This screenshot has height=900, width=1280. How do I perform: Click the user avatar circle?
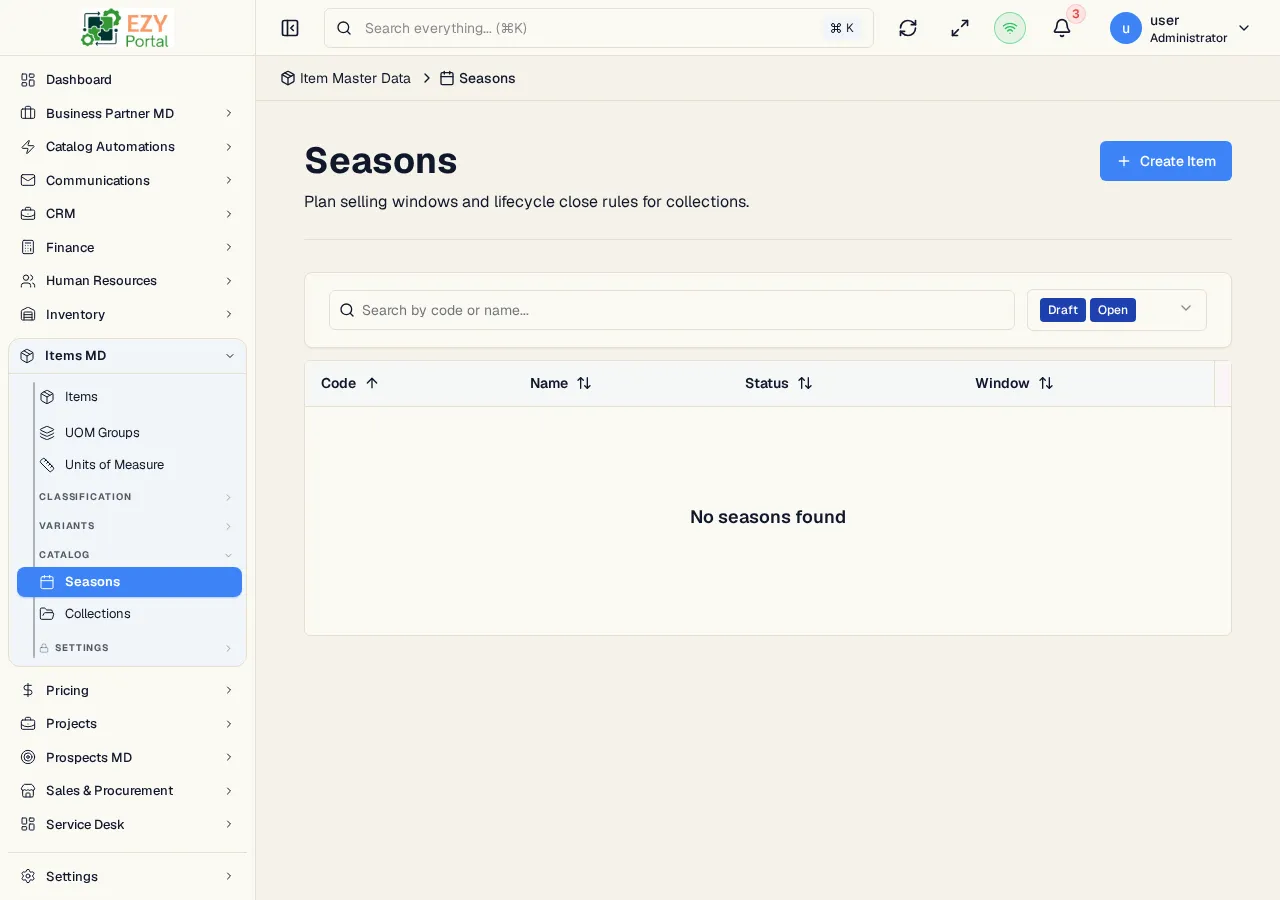(x=1126, y=28)
